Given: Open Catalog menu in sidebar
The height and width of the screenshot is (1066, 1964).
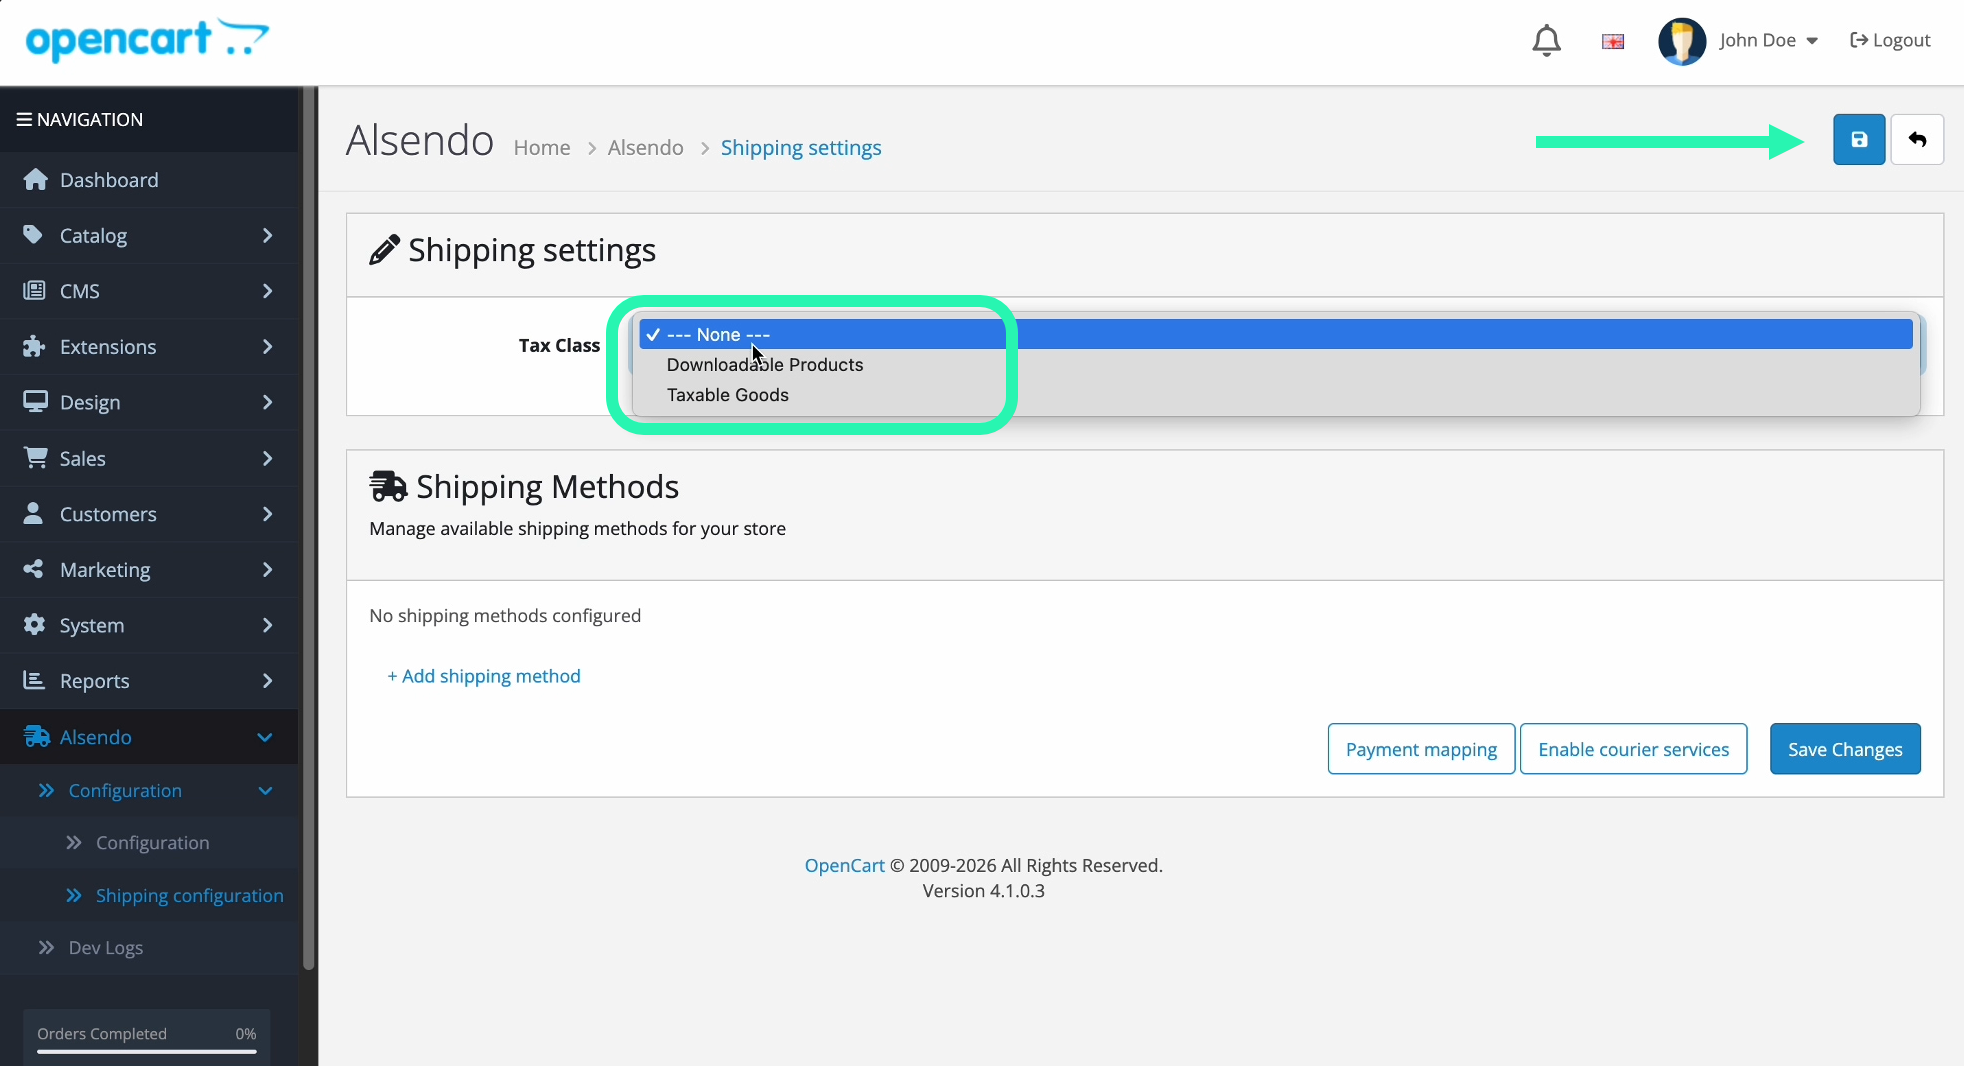Looking at the screenshot, I should (150, 236).
